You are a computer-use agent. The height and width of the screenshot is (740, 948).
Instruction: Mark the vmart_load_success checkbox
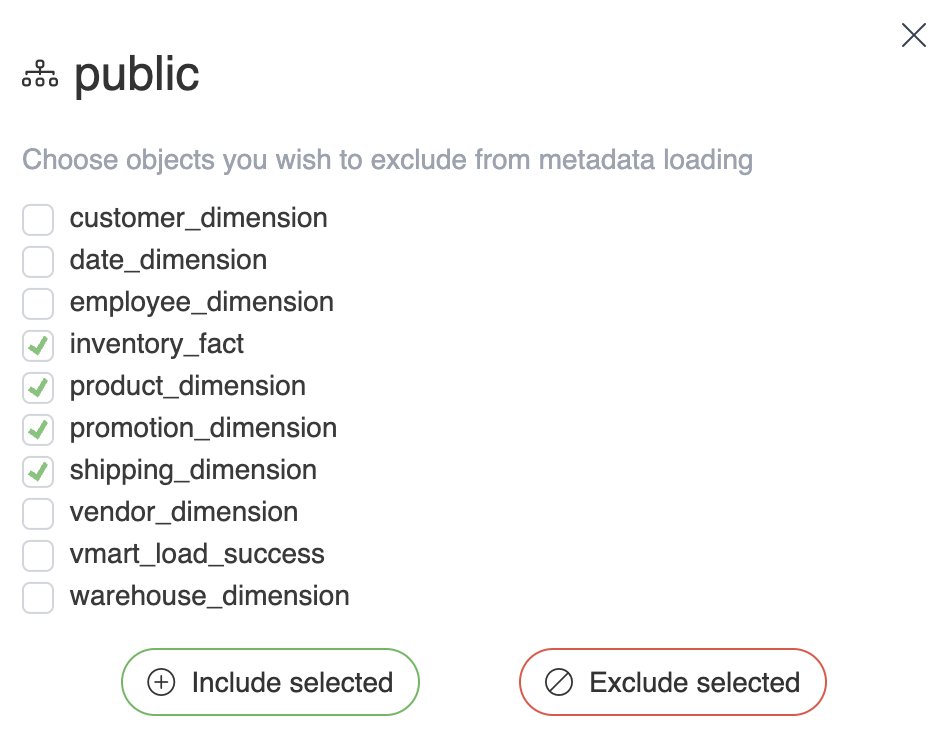[38, 555]
